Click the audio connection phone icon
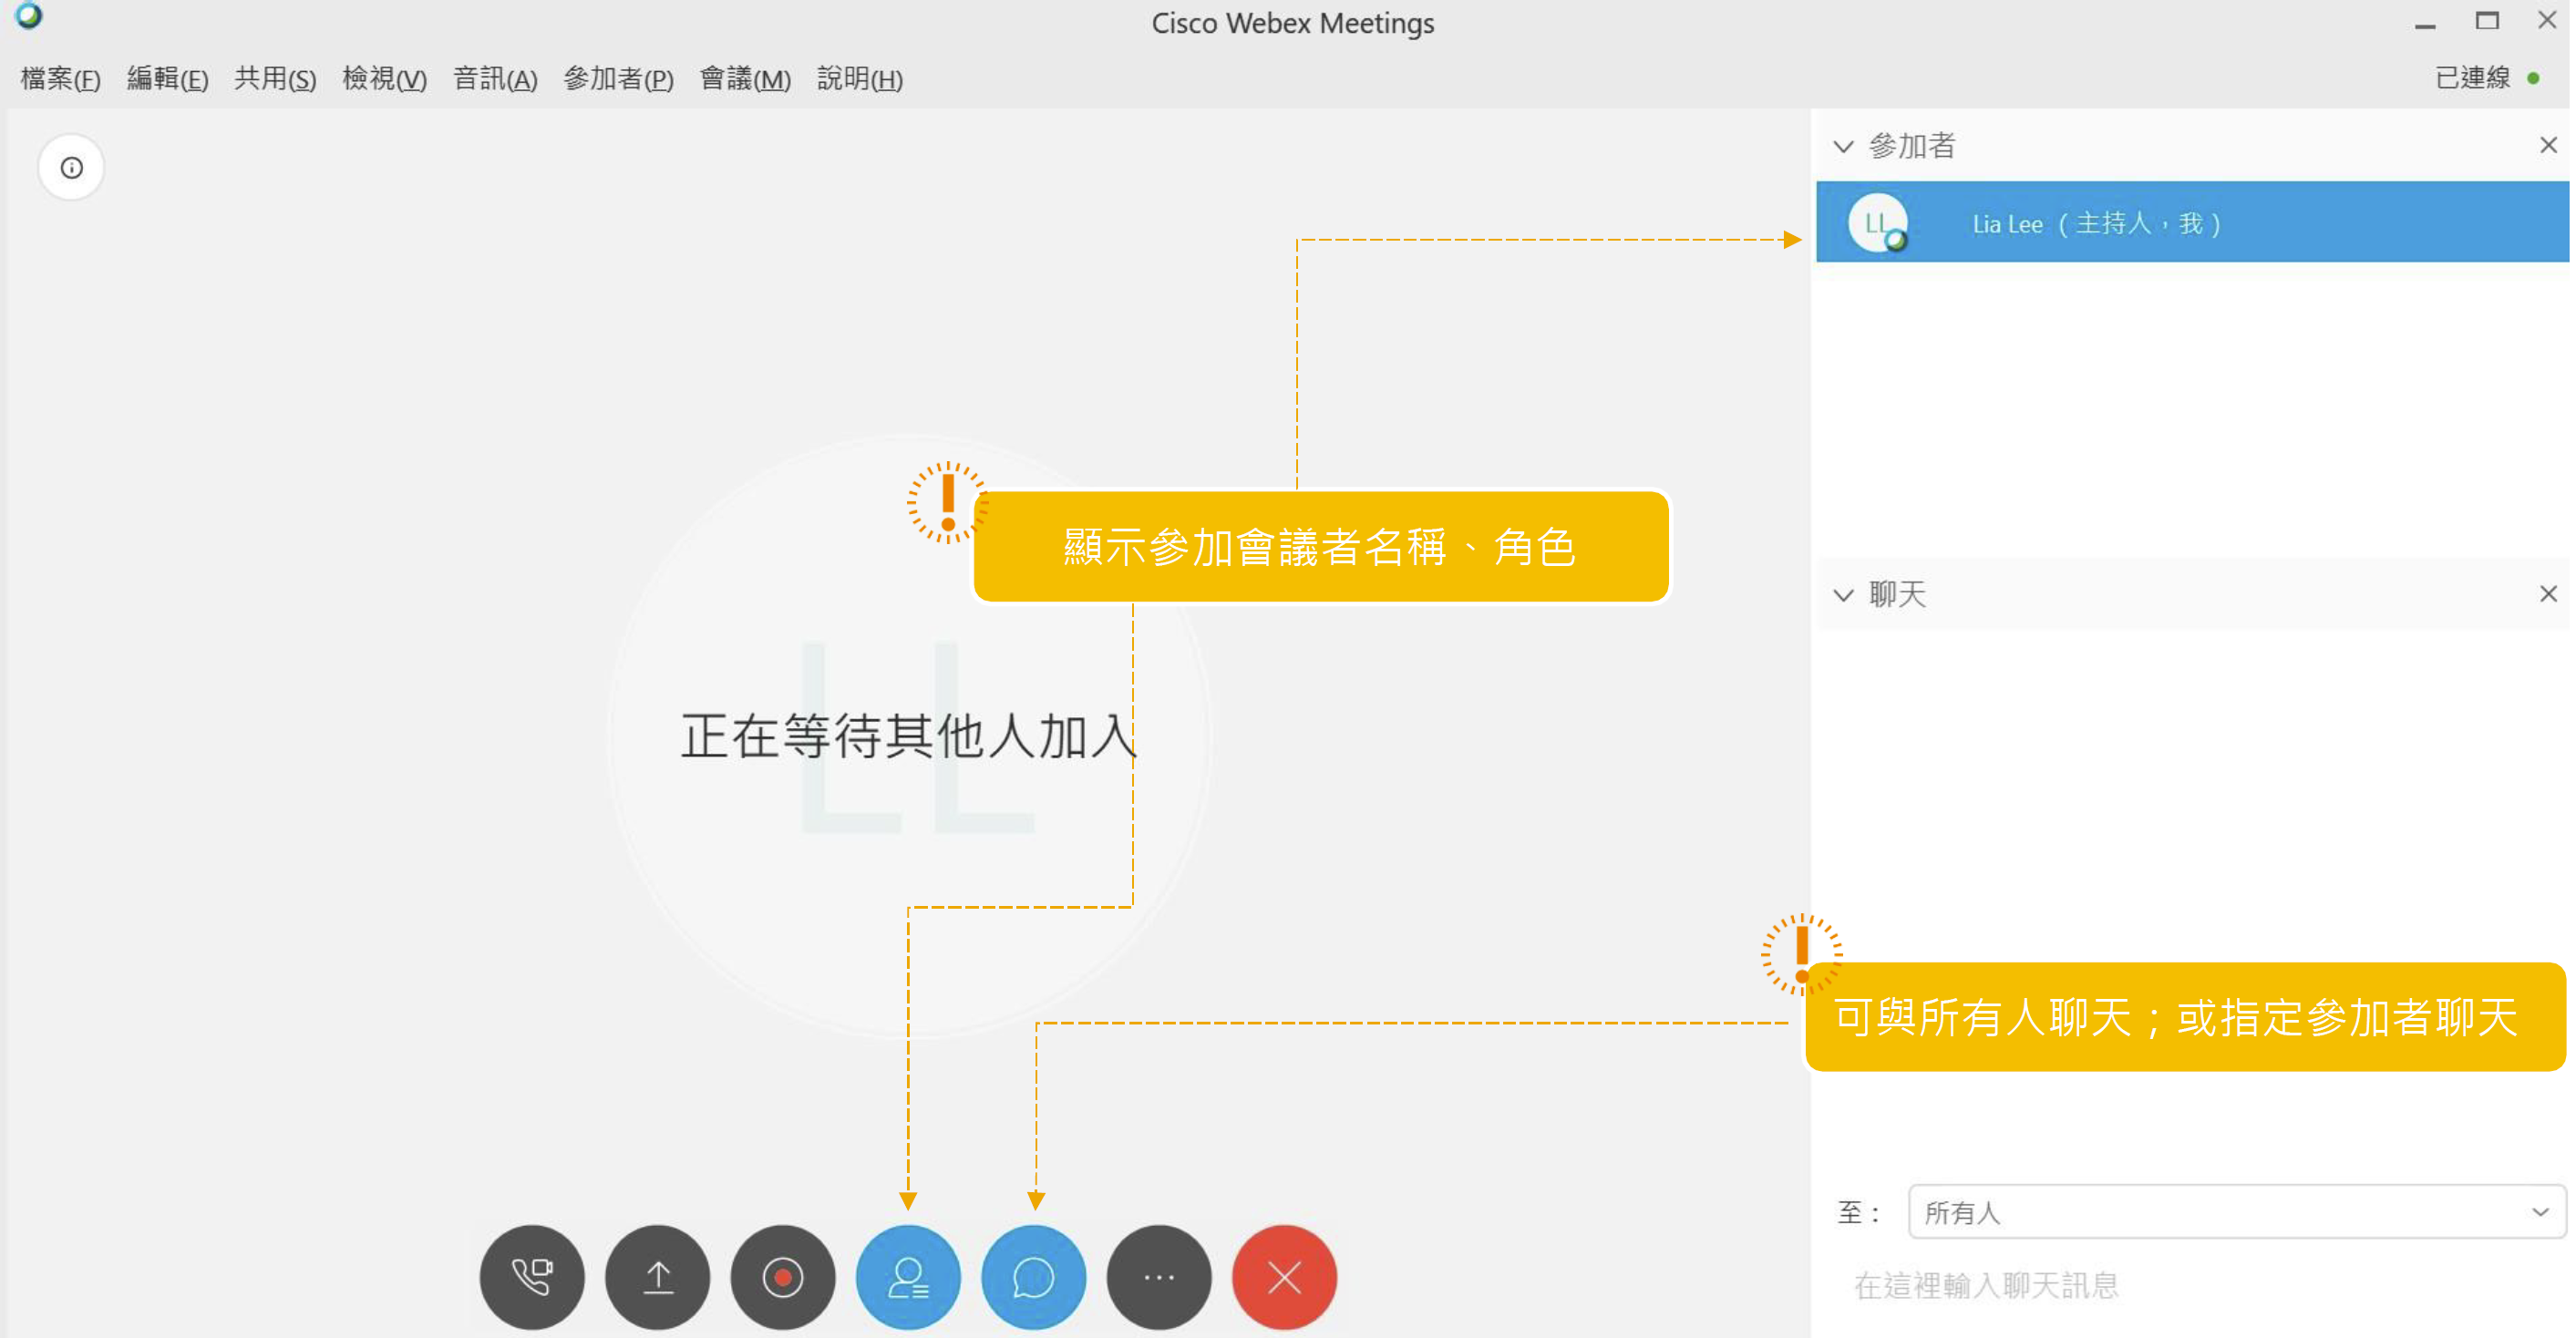Image resolution: width=2576 pixels, height=1338 pixels. (531, 1276)
